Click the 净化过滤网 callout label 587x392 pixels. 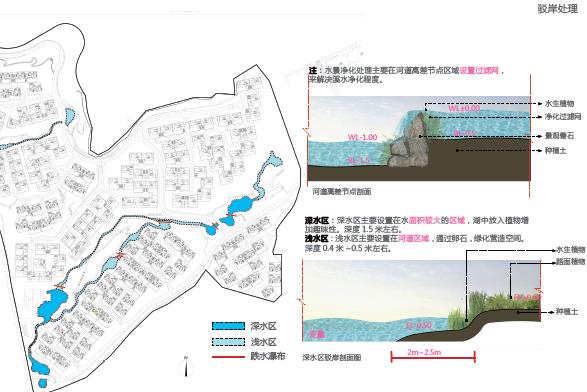click(563, 117)
